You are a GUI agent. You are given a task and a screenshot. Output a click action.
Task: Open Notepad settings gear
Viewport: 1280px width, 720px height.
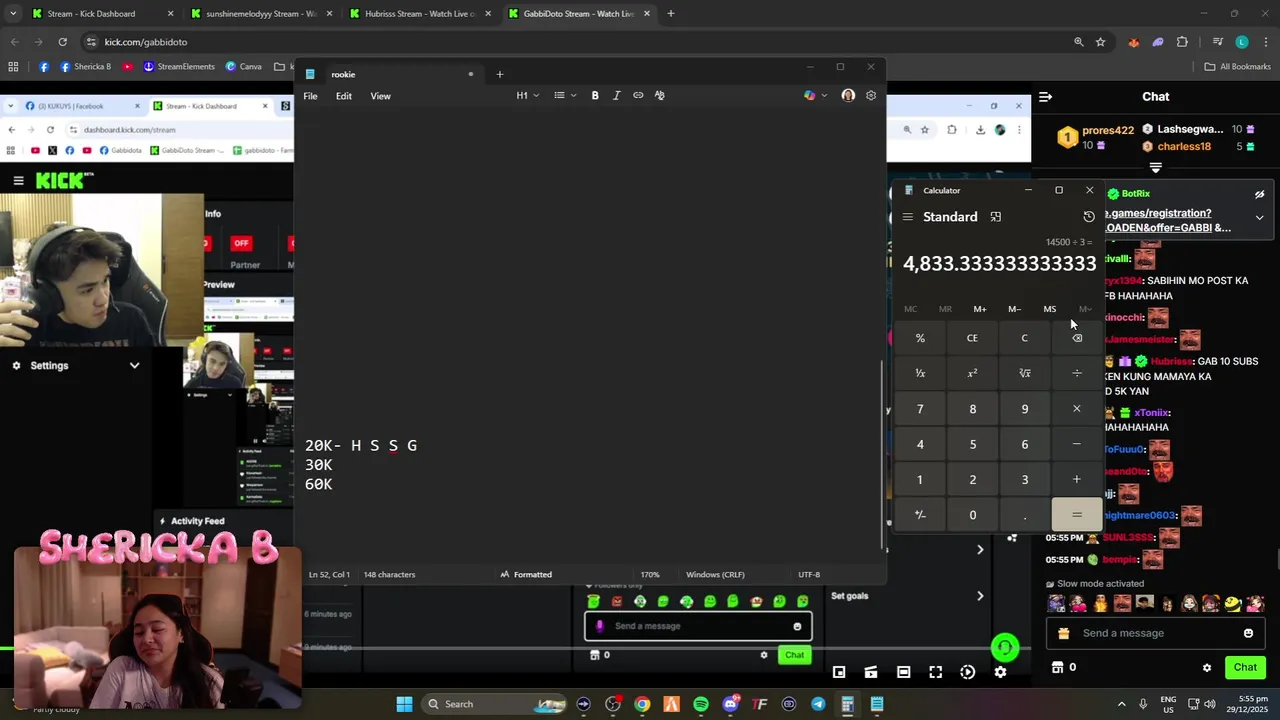(x=871, y=96)
